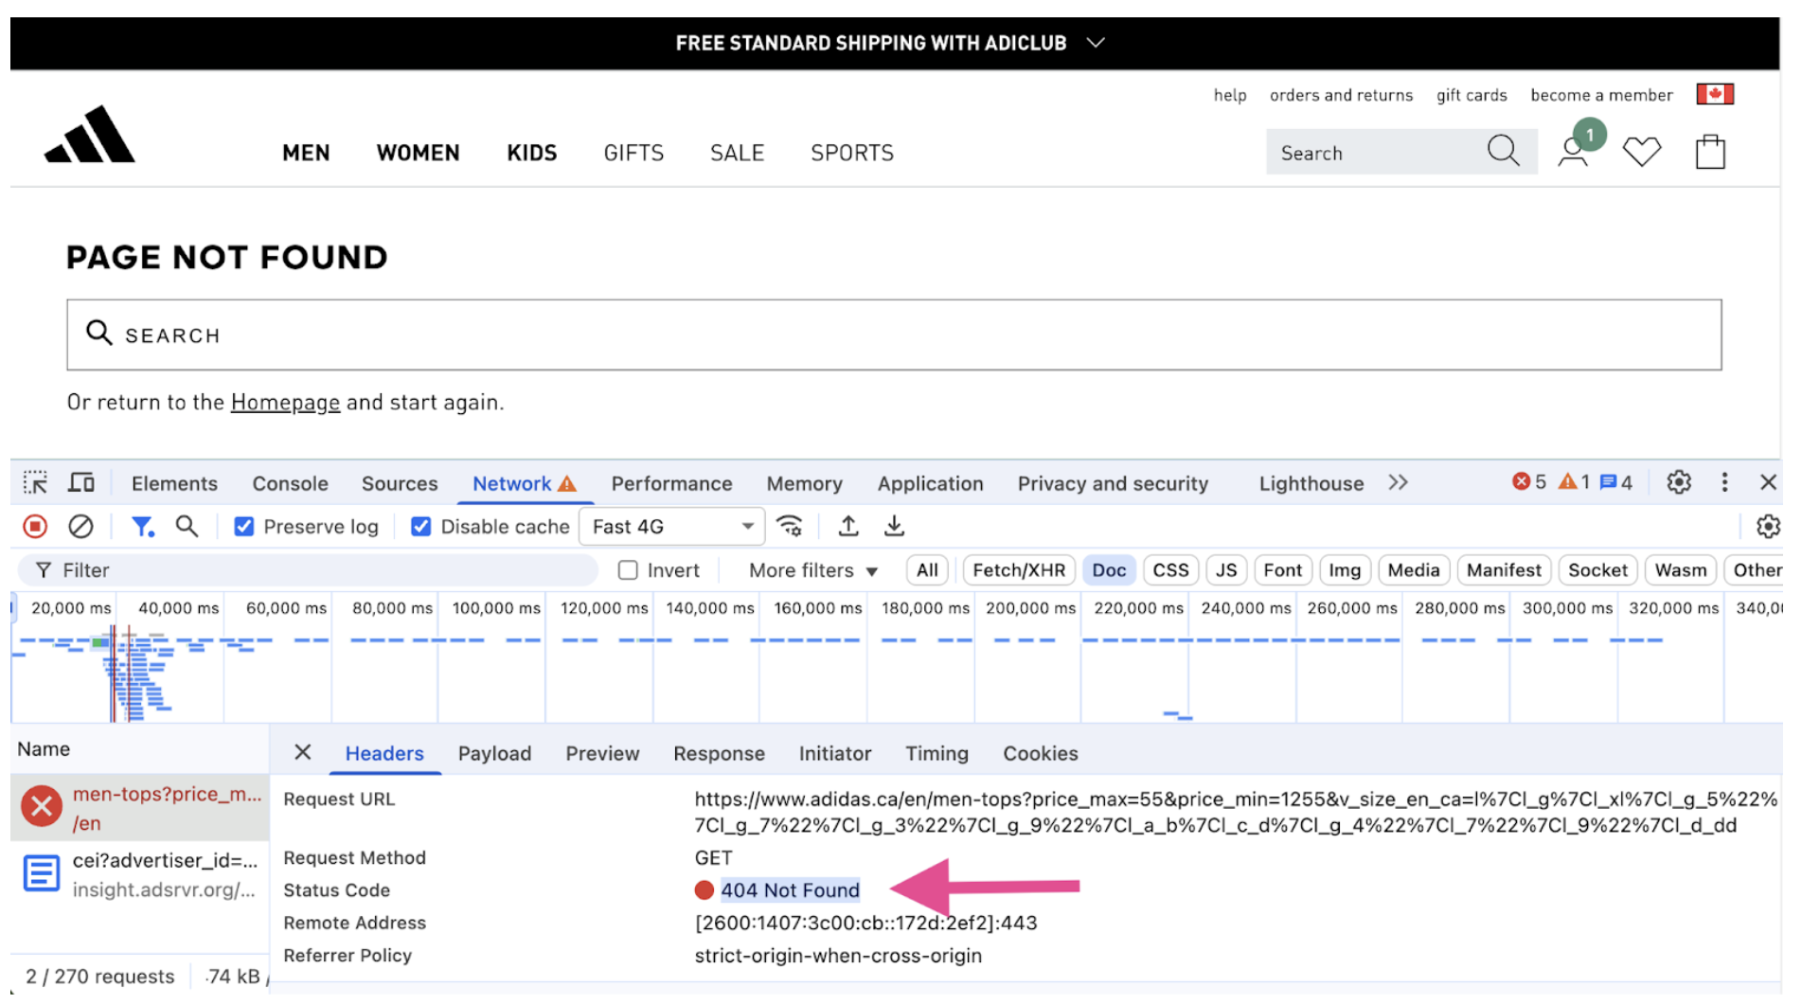This screenshot has width=1794, height=1006.
Task: Expand the hidden DevTools tabs chevron
Action: click(x=1398, y=483)
